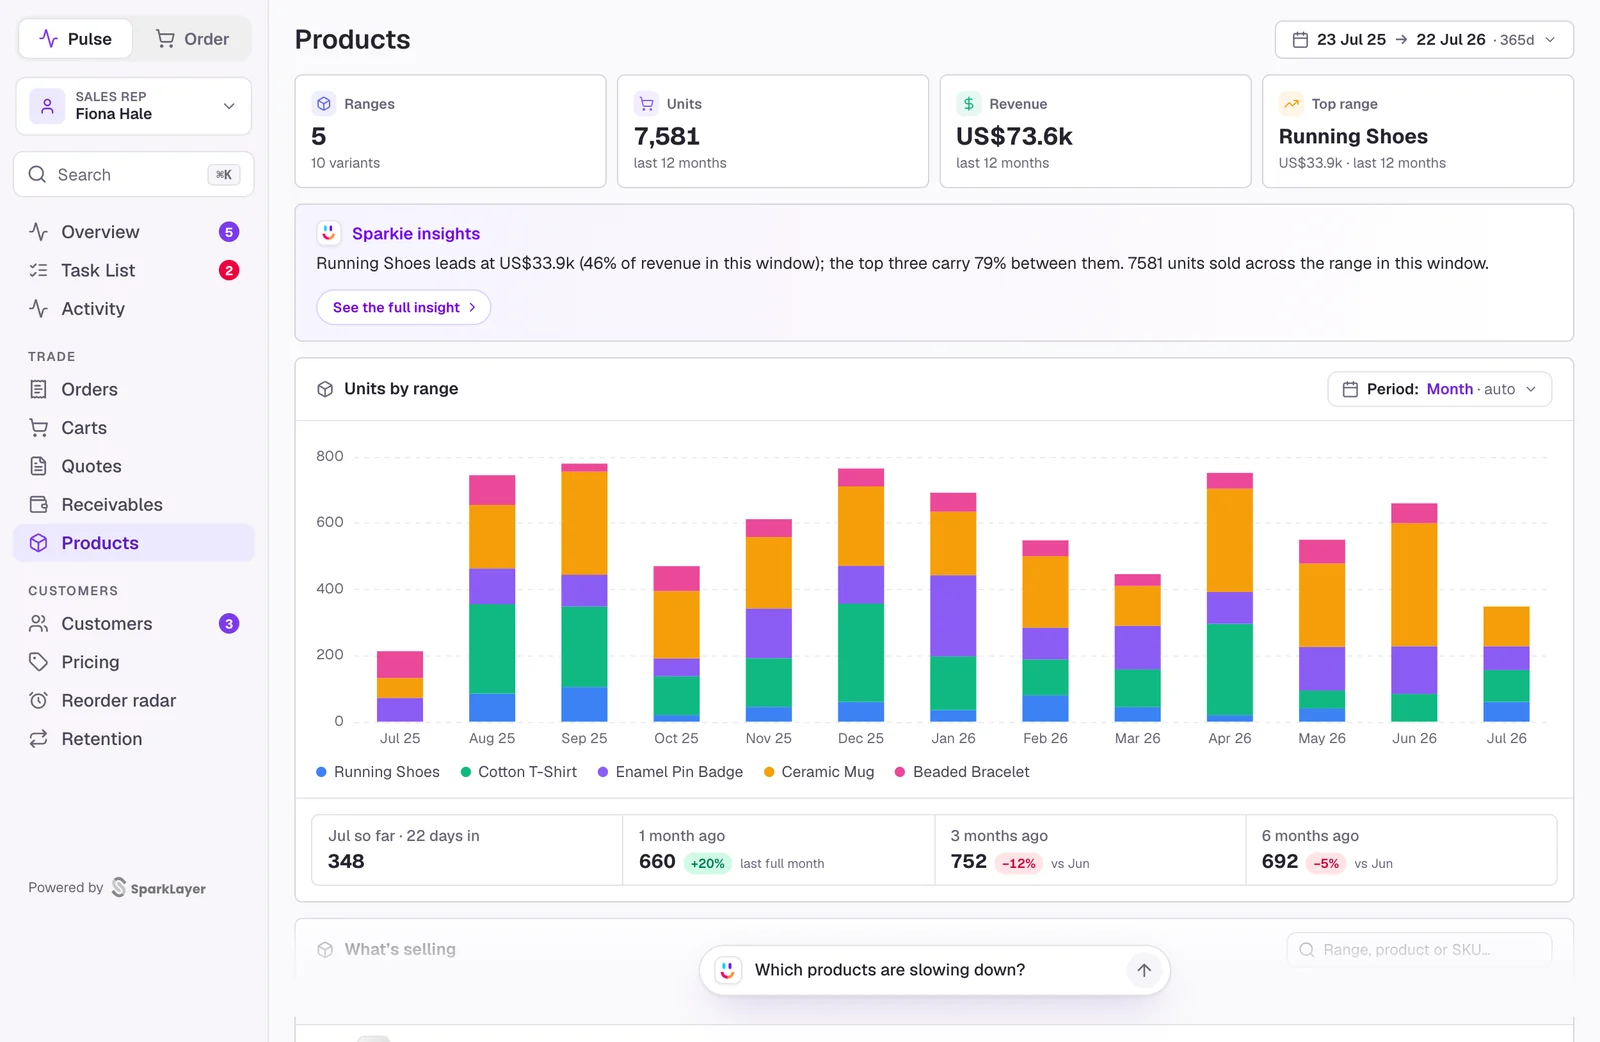Click the Sparkie insights mascot icon
This screenshot has width=1600, height=1042.
point(329,233)
